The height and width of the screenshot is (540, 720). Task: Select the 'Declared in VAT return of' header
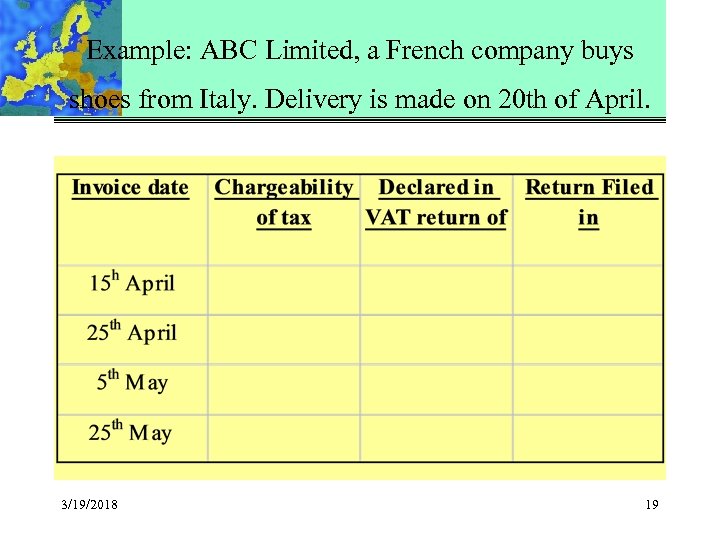tap(436, 202)
